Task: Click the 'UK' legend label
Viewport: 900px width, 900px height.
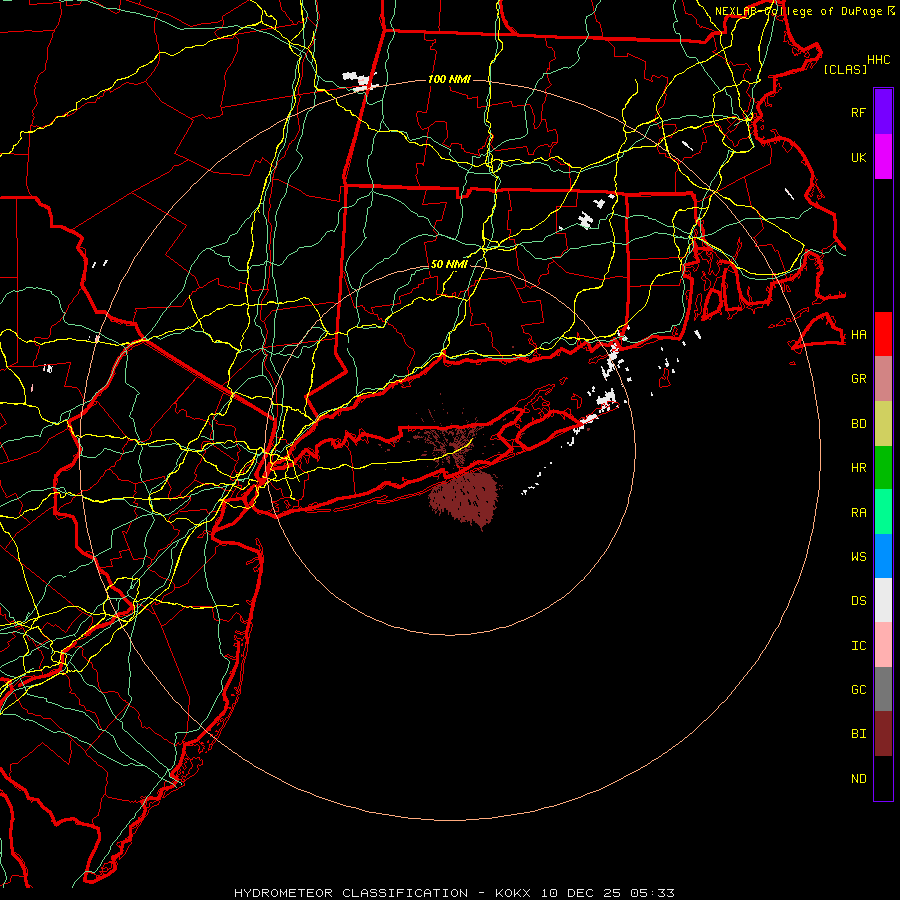Action: 858,157
